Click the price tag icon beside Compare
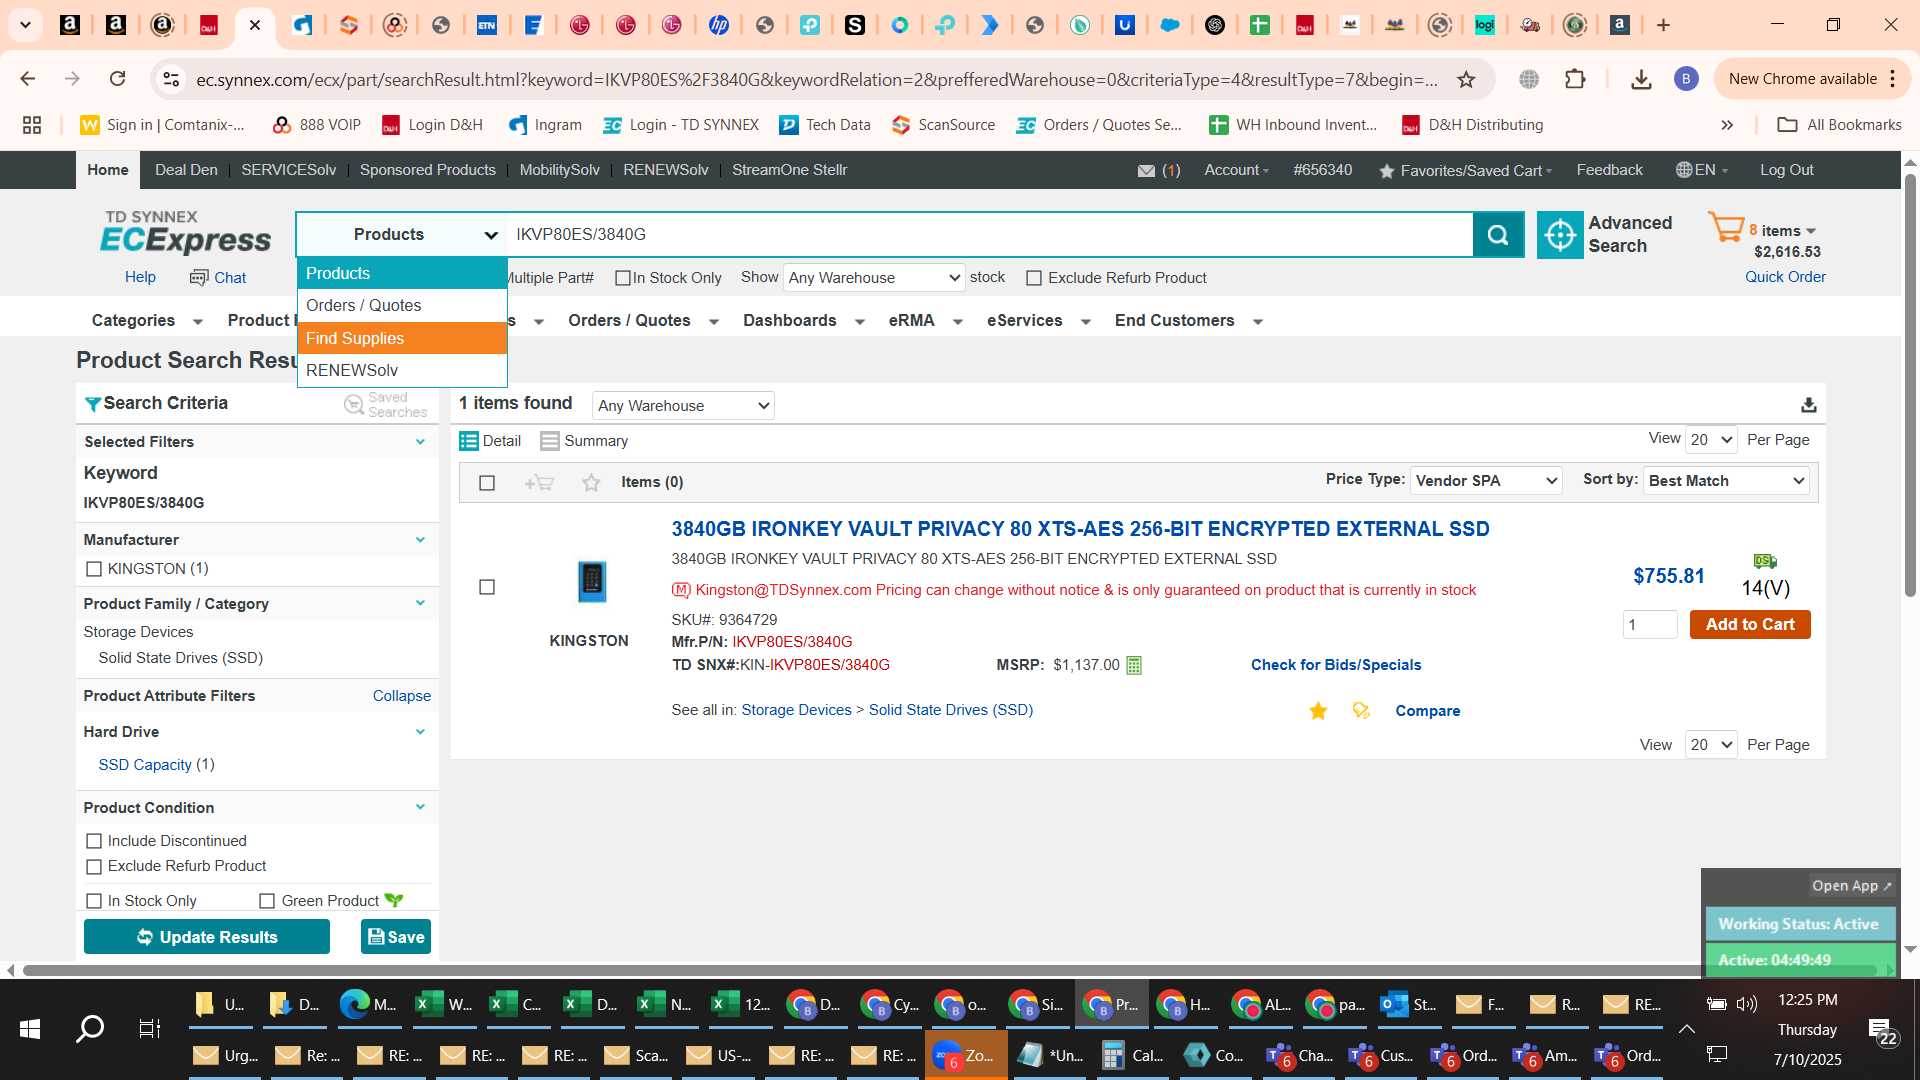 (x=1361, y=711)
